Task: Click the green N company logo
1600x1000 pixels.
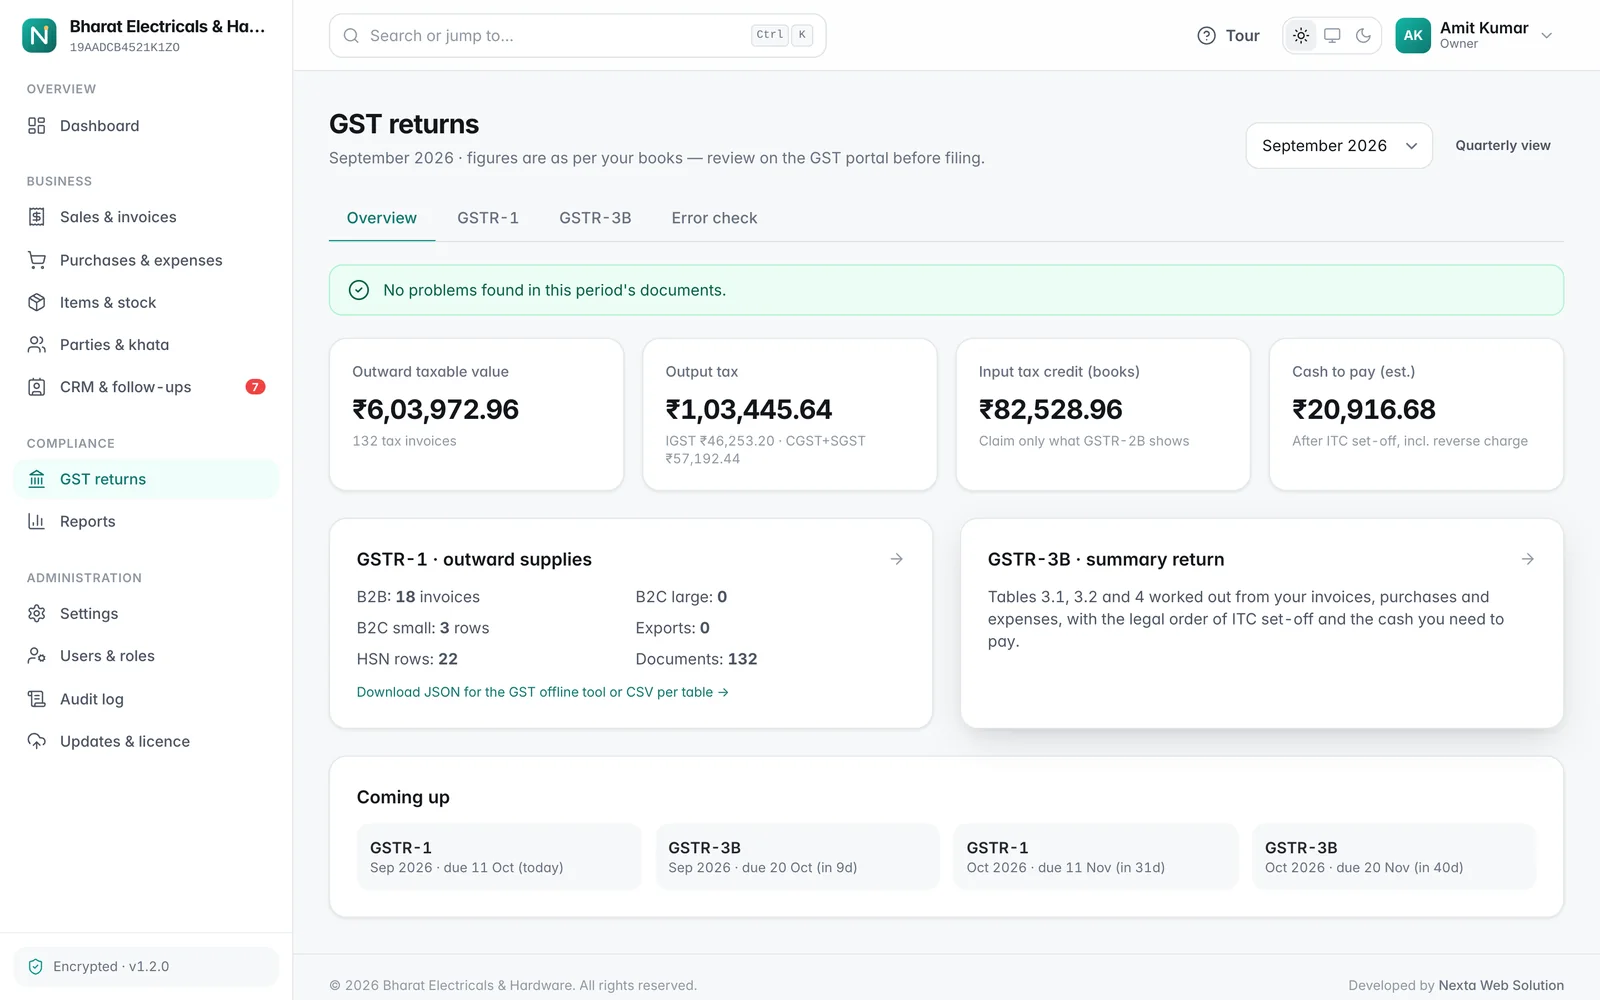Action: pyautogui.click(x=39, y=36)
